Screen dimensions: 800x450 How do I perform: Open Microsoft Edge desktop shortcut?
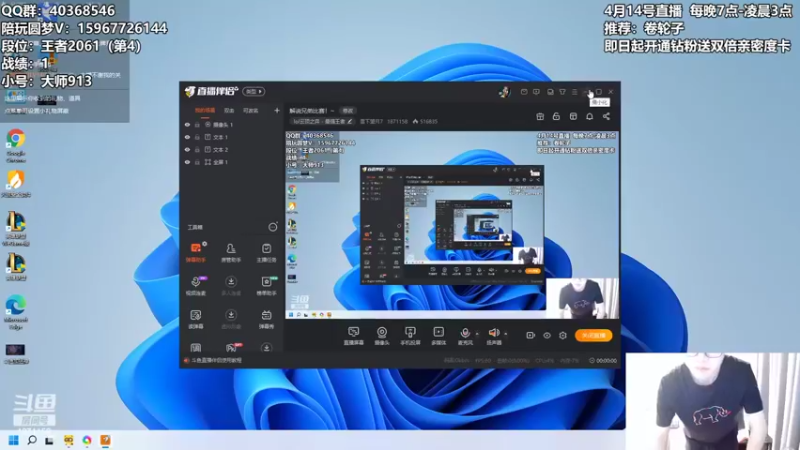click(x=16, y=312)
